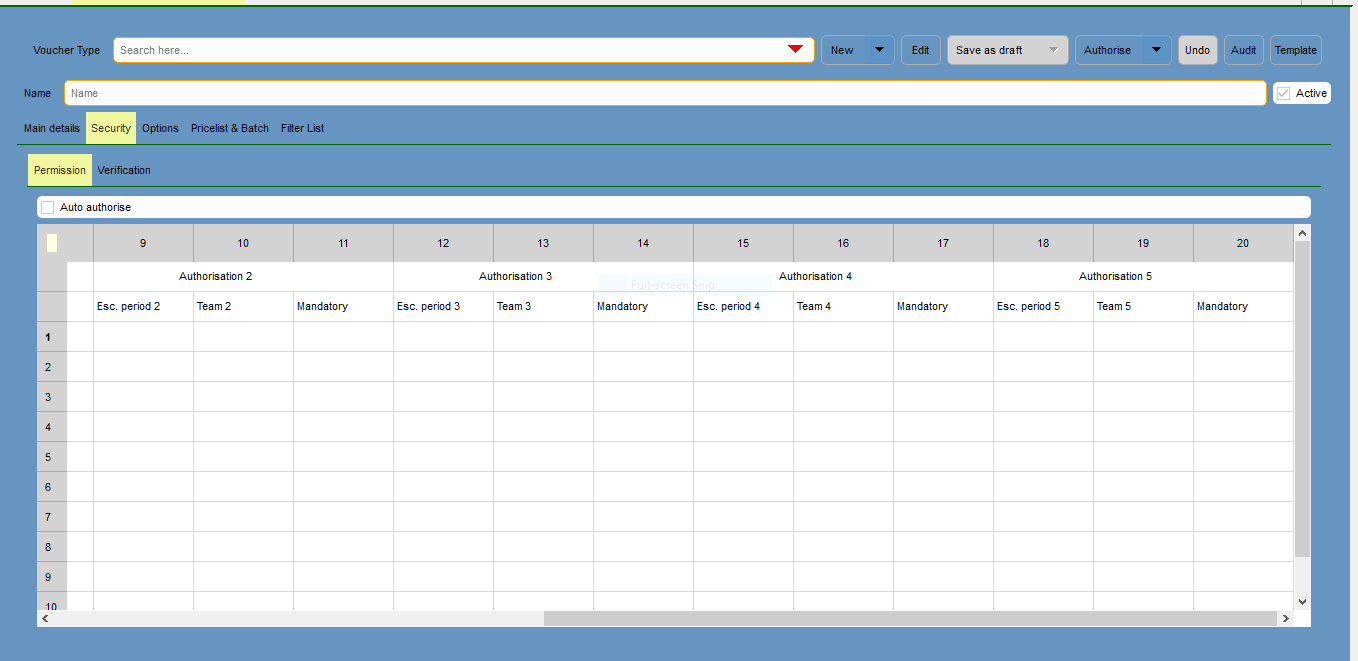Select column header 19

(1143, 243)
